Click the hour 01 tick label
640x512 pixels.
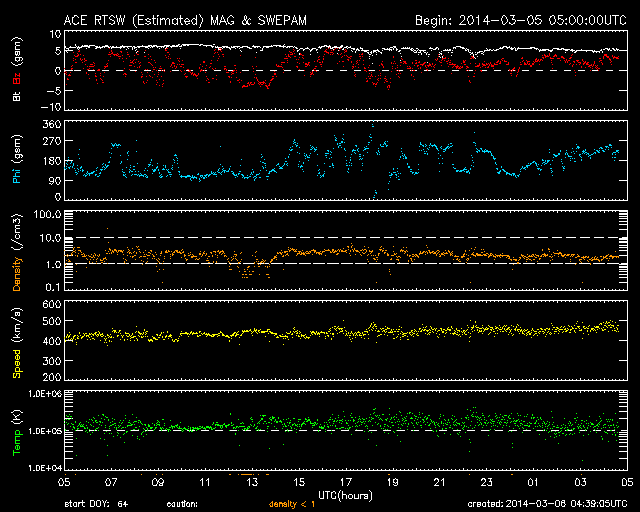(533, 482)
